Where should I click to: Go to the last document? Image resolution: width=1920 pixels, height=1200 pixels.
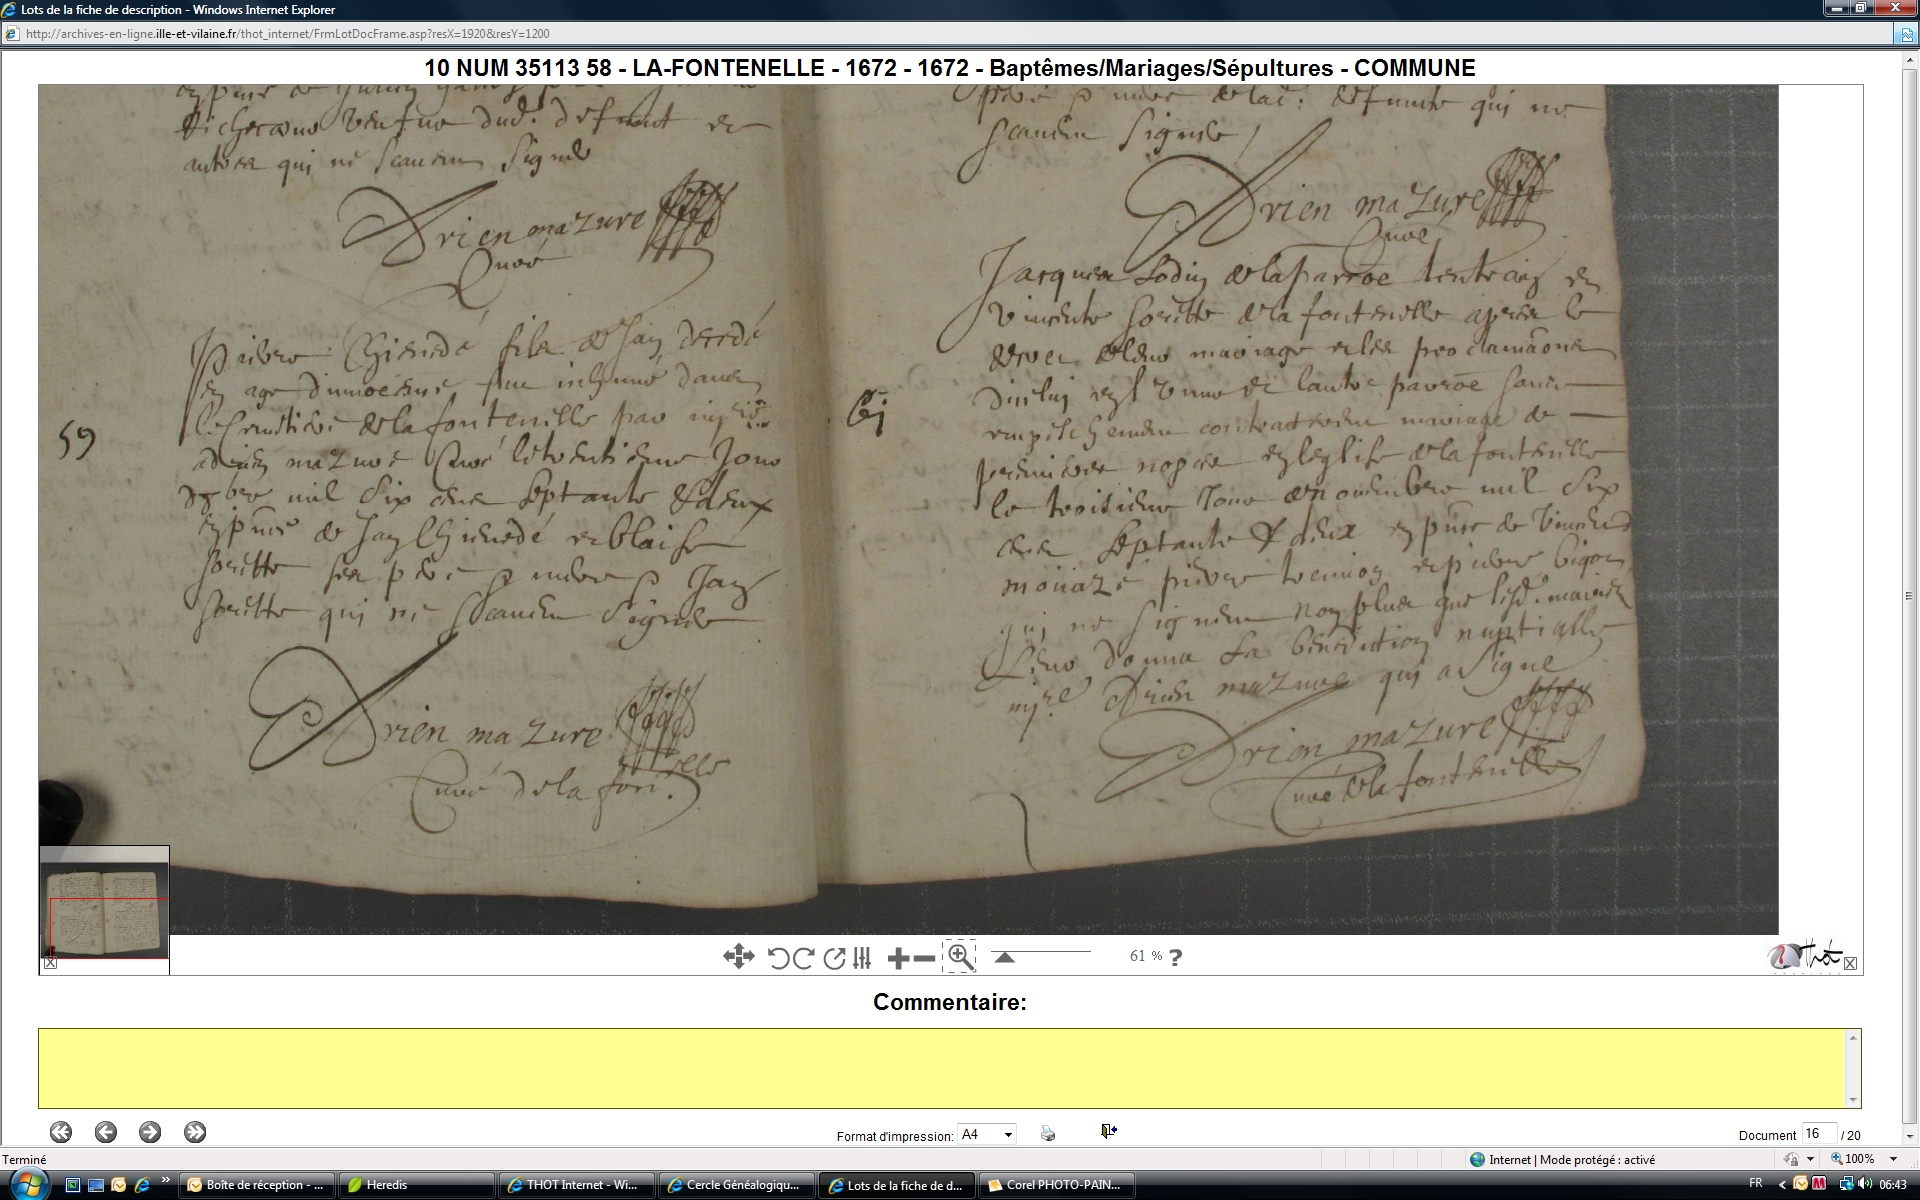tap(195, 1132)
